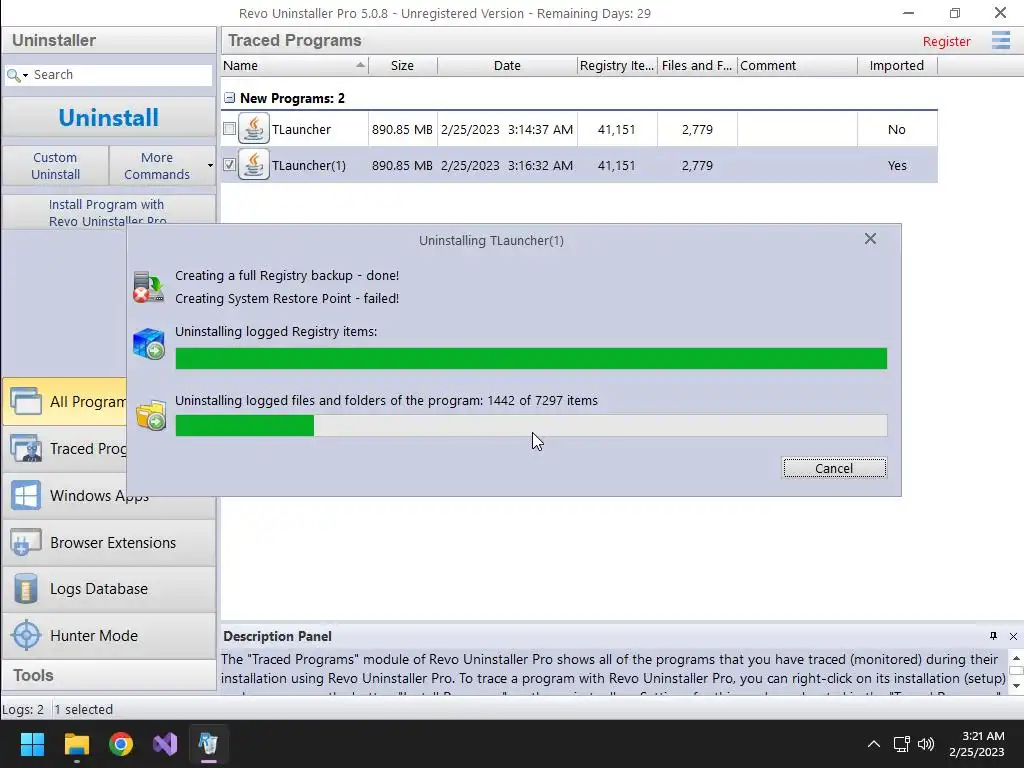1024x768 pixels.
Task: Open the More Commands dropdown
Action: (162, 166)
